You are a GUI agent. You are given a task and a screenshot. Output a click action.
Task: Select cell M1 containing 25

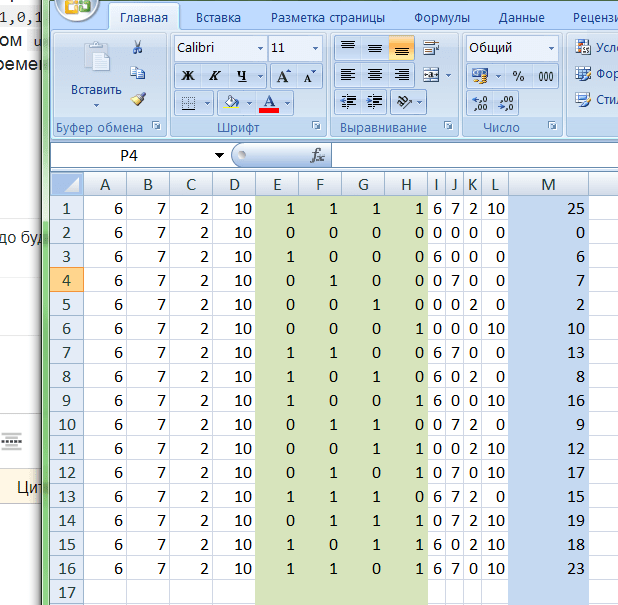pyautogui.click(x=548, y=208)
